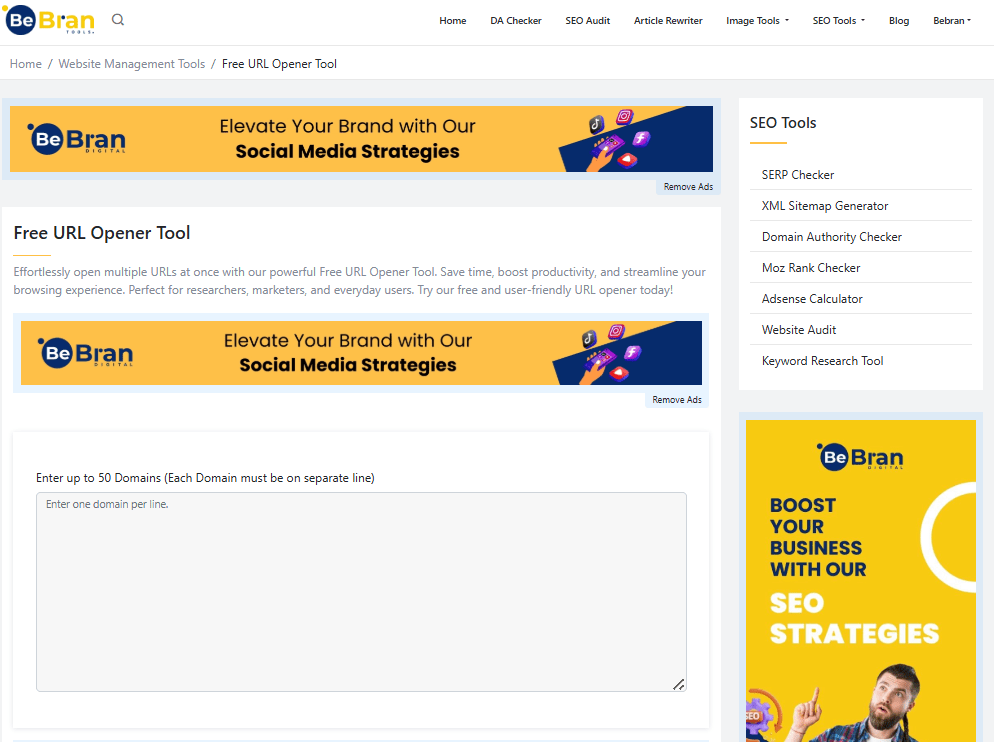Open Moz Rank Checker link
This screenshot has width=994, height=742.
(811, 268)
